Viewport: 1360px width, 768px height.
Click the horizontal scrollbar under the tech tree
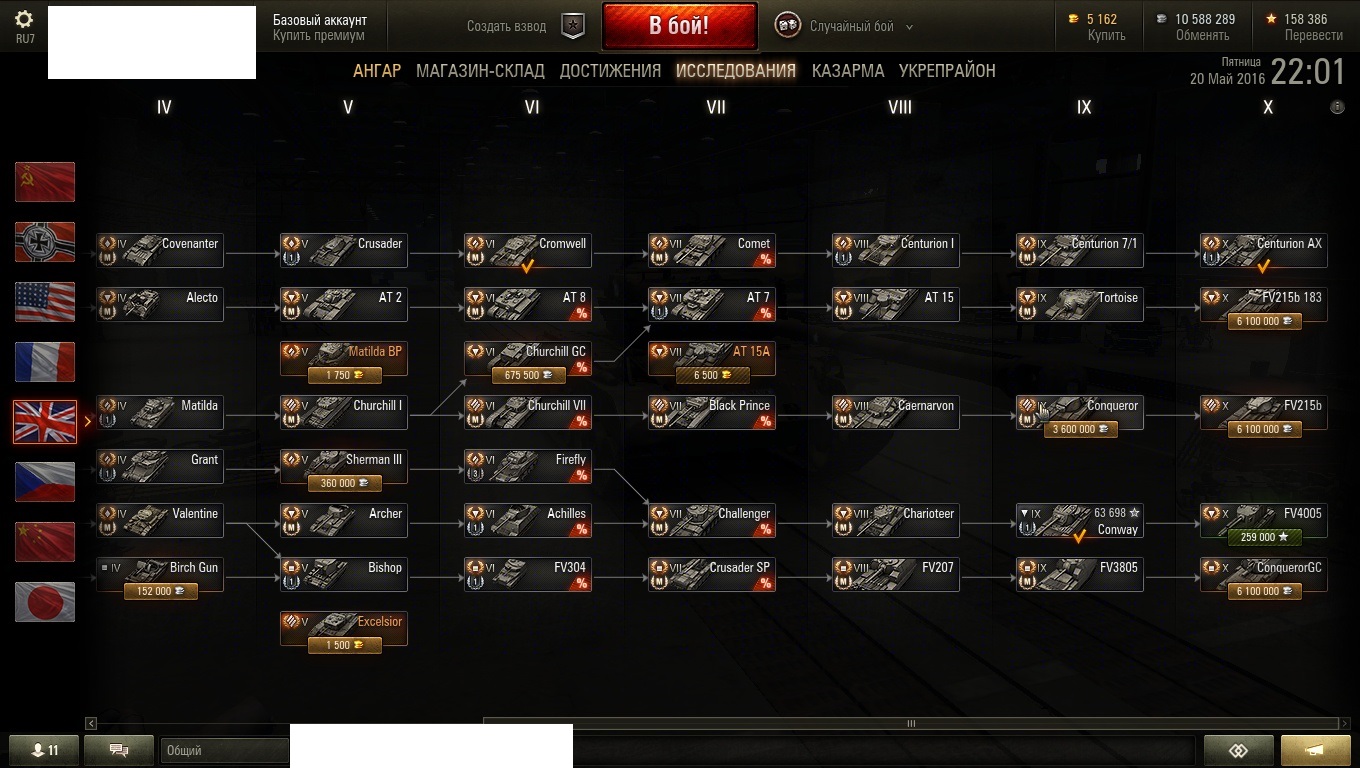point(910,723)
